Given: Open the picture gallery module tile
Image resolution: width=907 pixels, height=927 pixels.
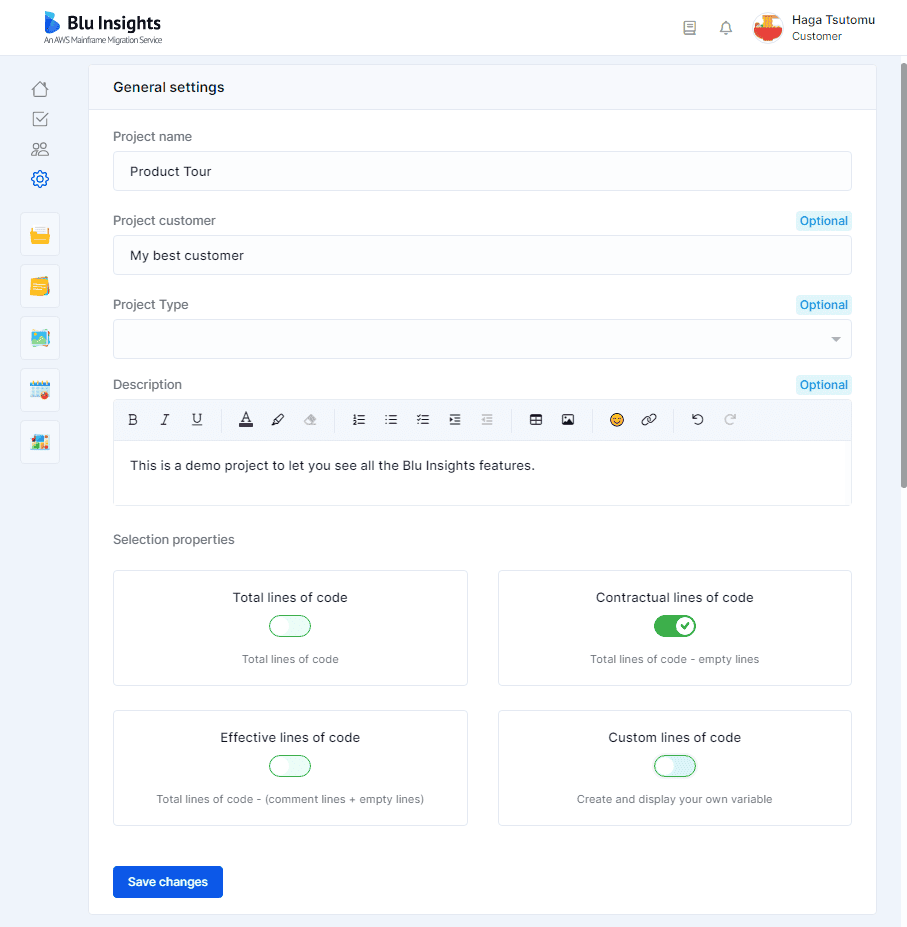Looking at the screenshot, I should pyautogui.click(x=40, y=338).
